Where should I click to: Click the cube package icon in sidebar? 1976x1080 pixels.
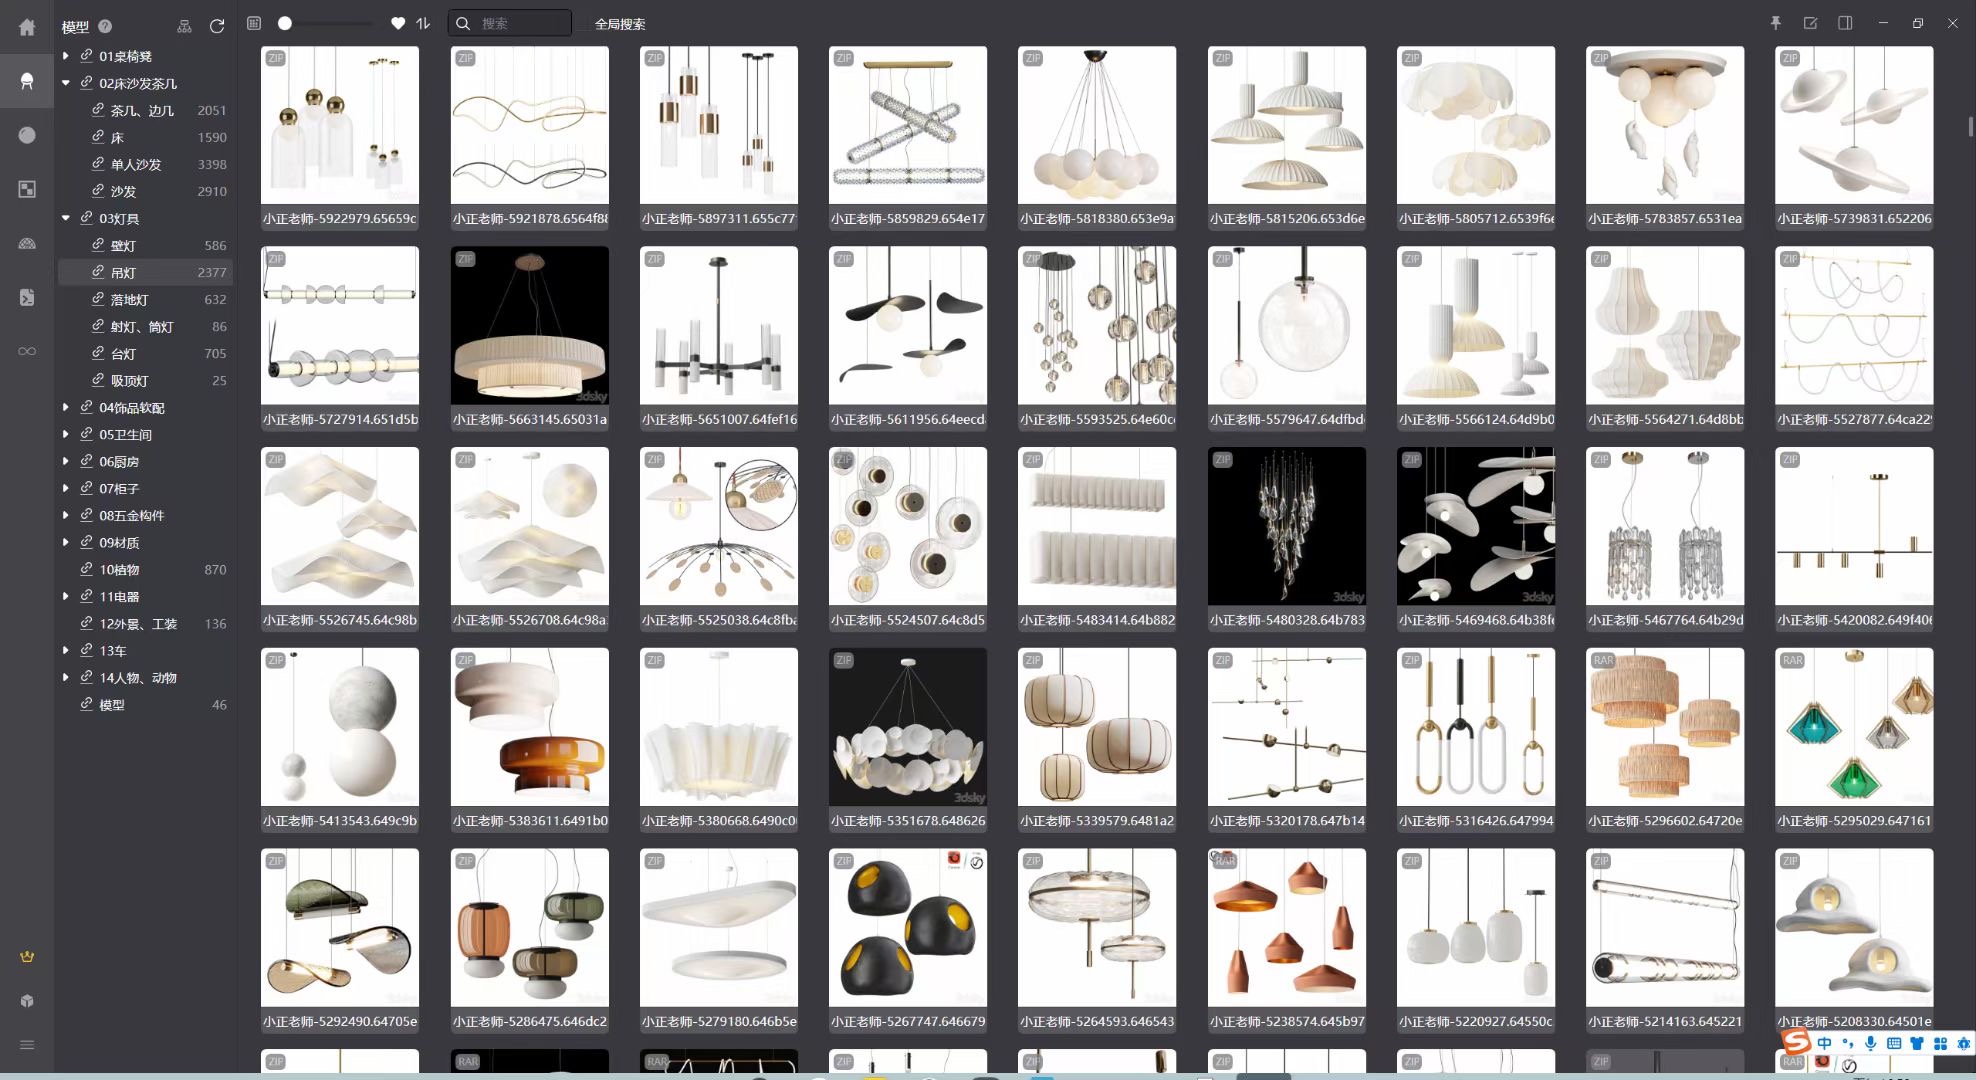click(27, 1001)
